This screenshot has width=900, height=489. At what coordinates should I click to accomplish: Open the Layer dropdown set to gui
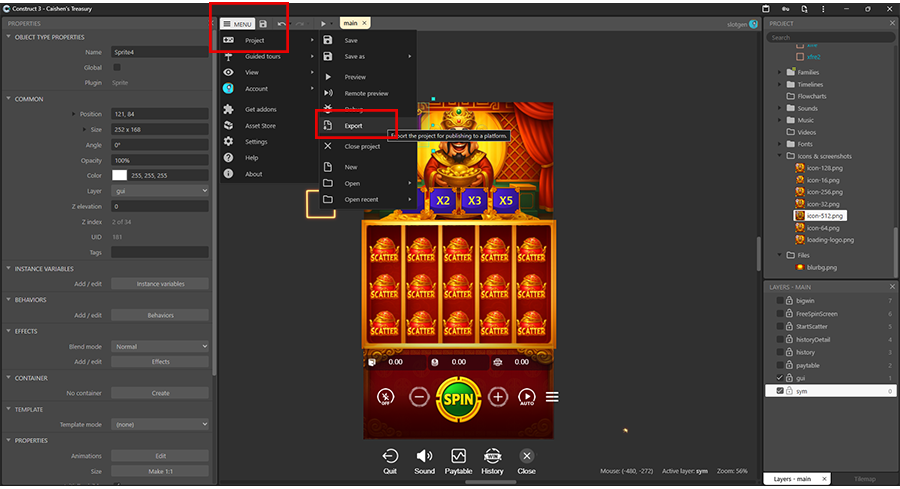(160, 190)
